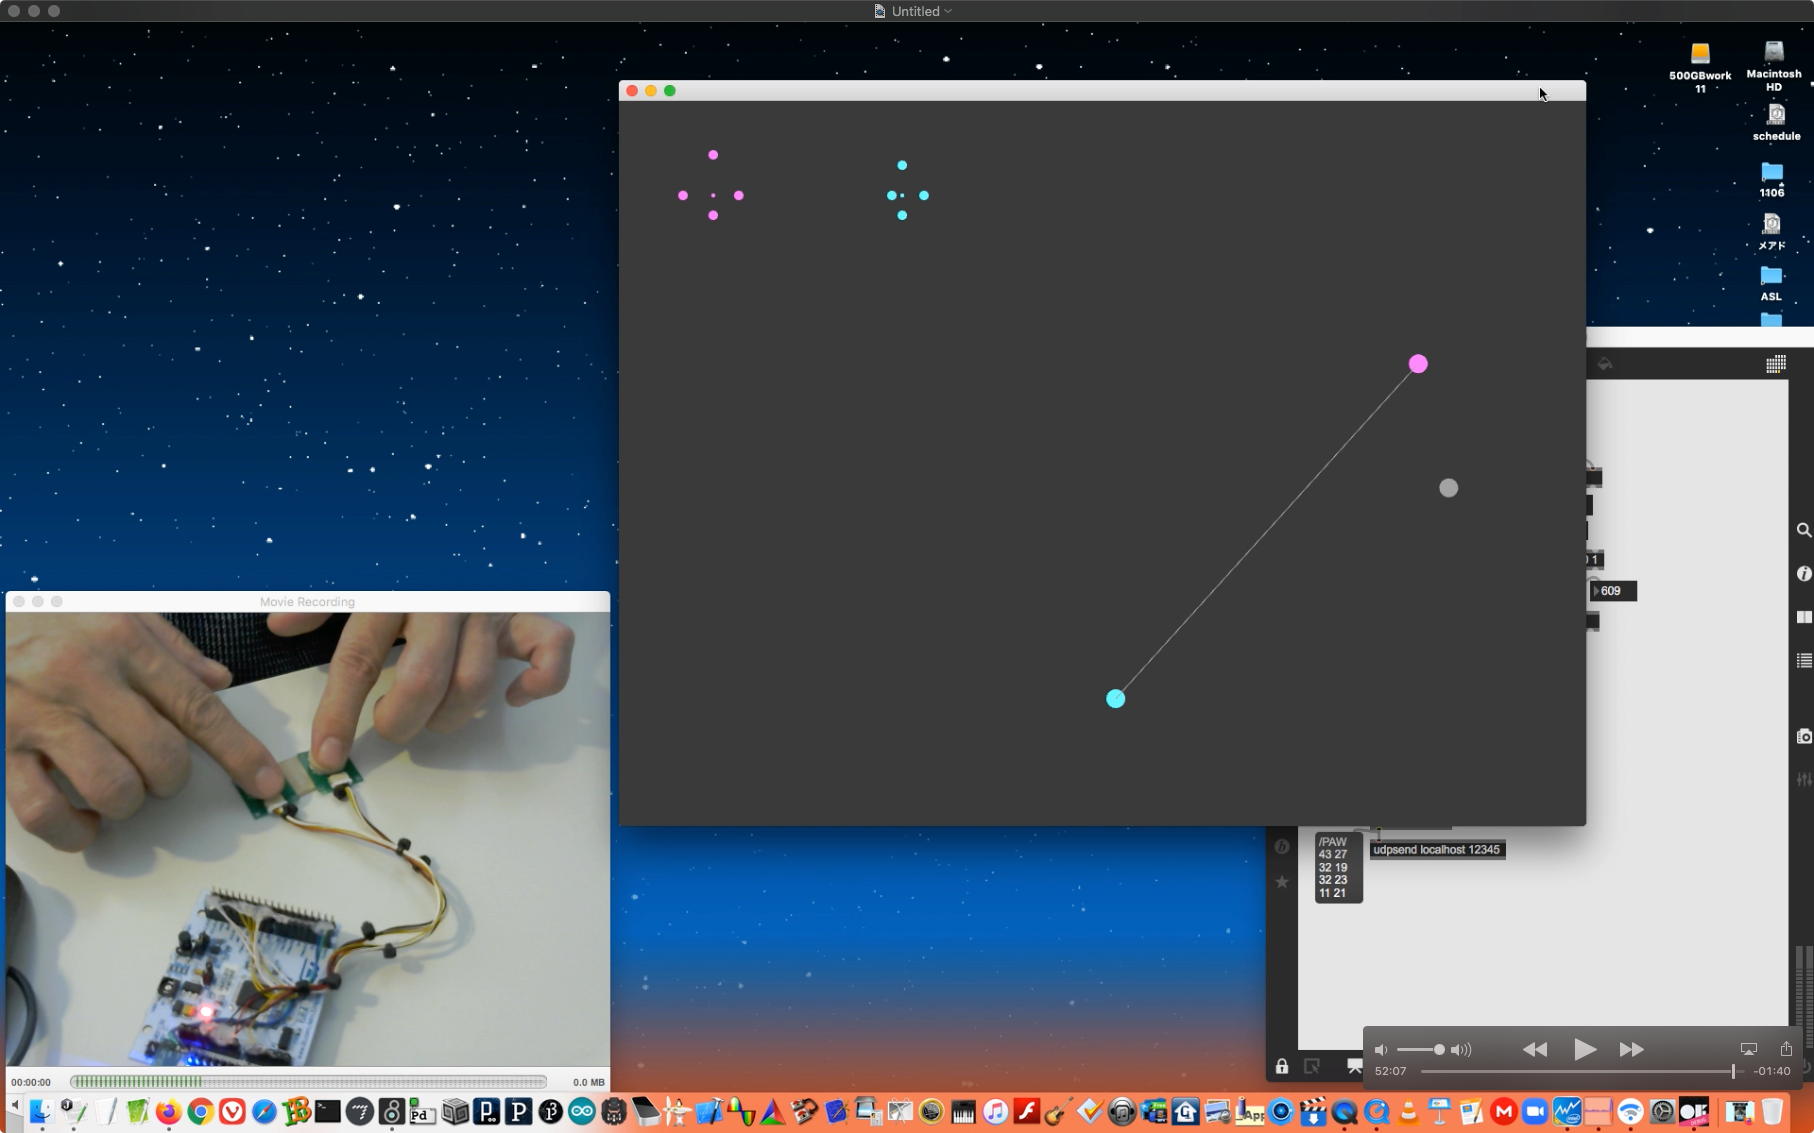Open the reference book icon in the Max sidebar
Screen dimensions: 1814x1133
coord(1803,617)
